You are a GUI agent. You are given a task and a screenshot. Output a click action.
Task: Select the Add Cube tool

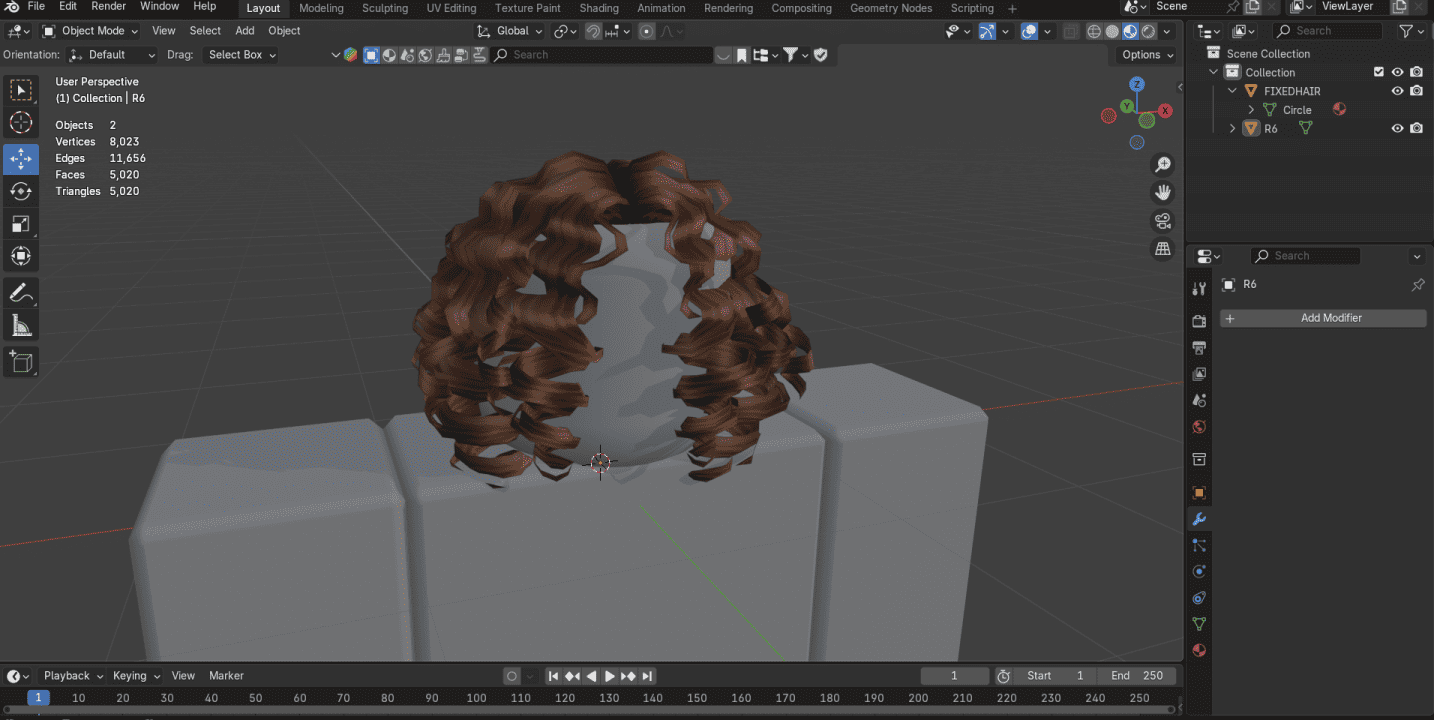[x=21, y=361]
